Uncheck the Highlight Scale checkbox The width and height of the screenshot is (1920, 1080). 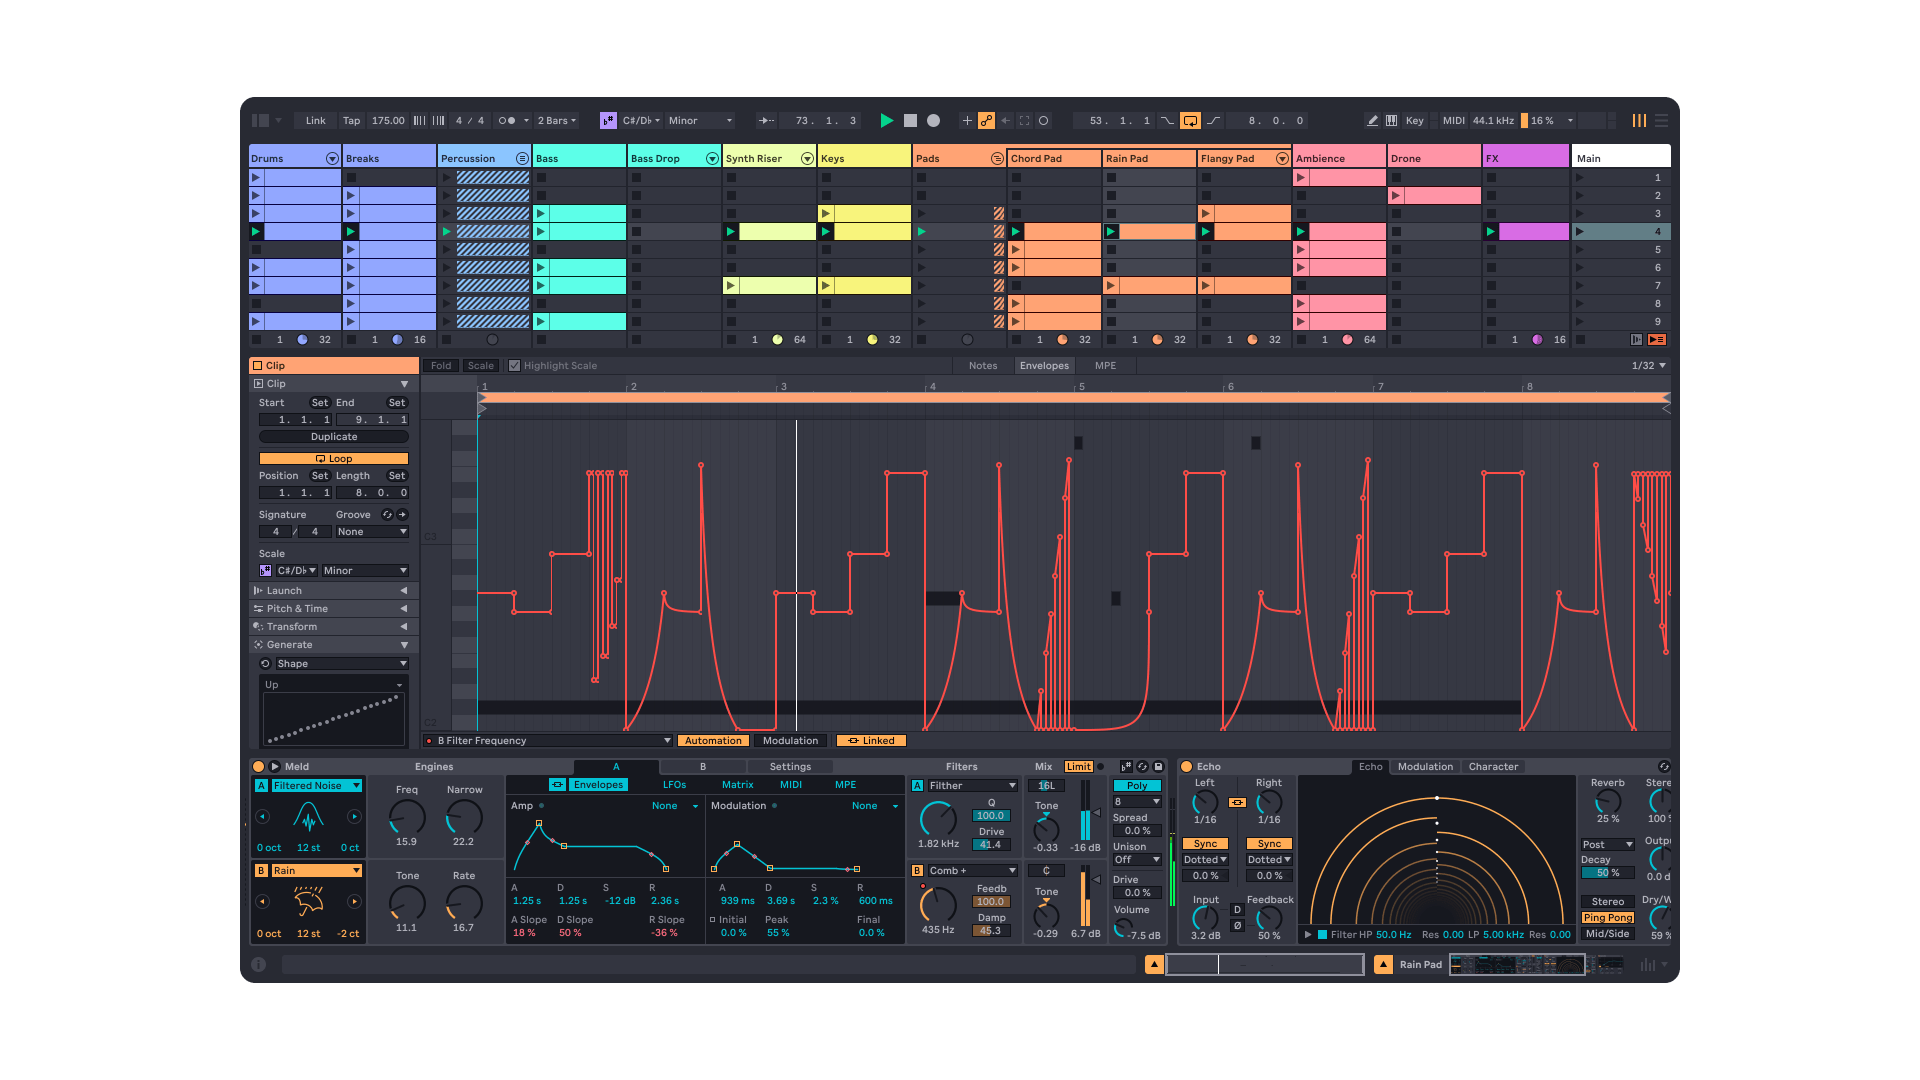point(514,366)
